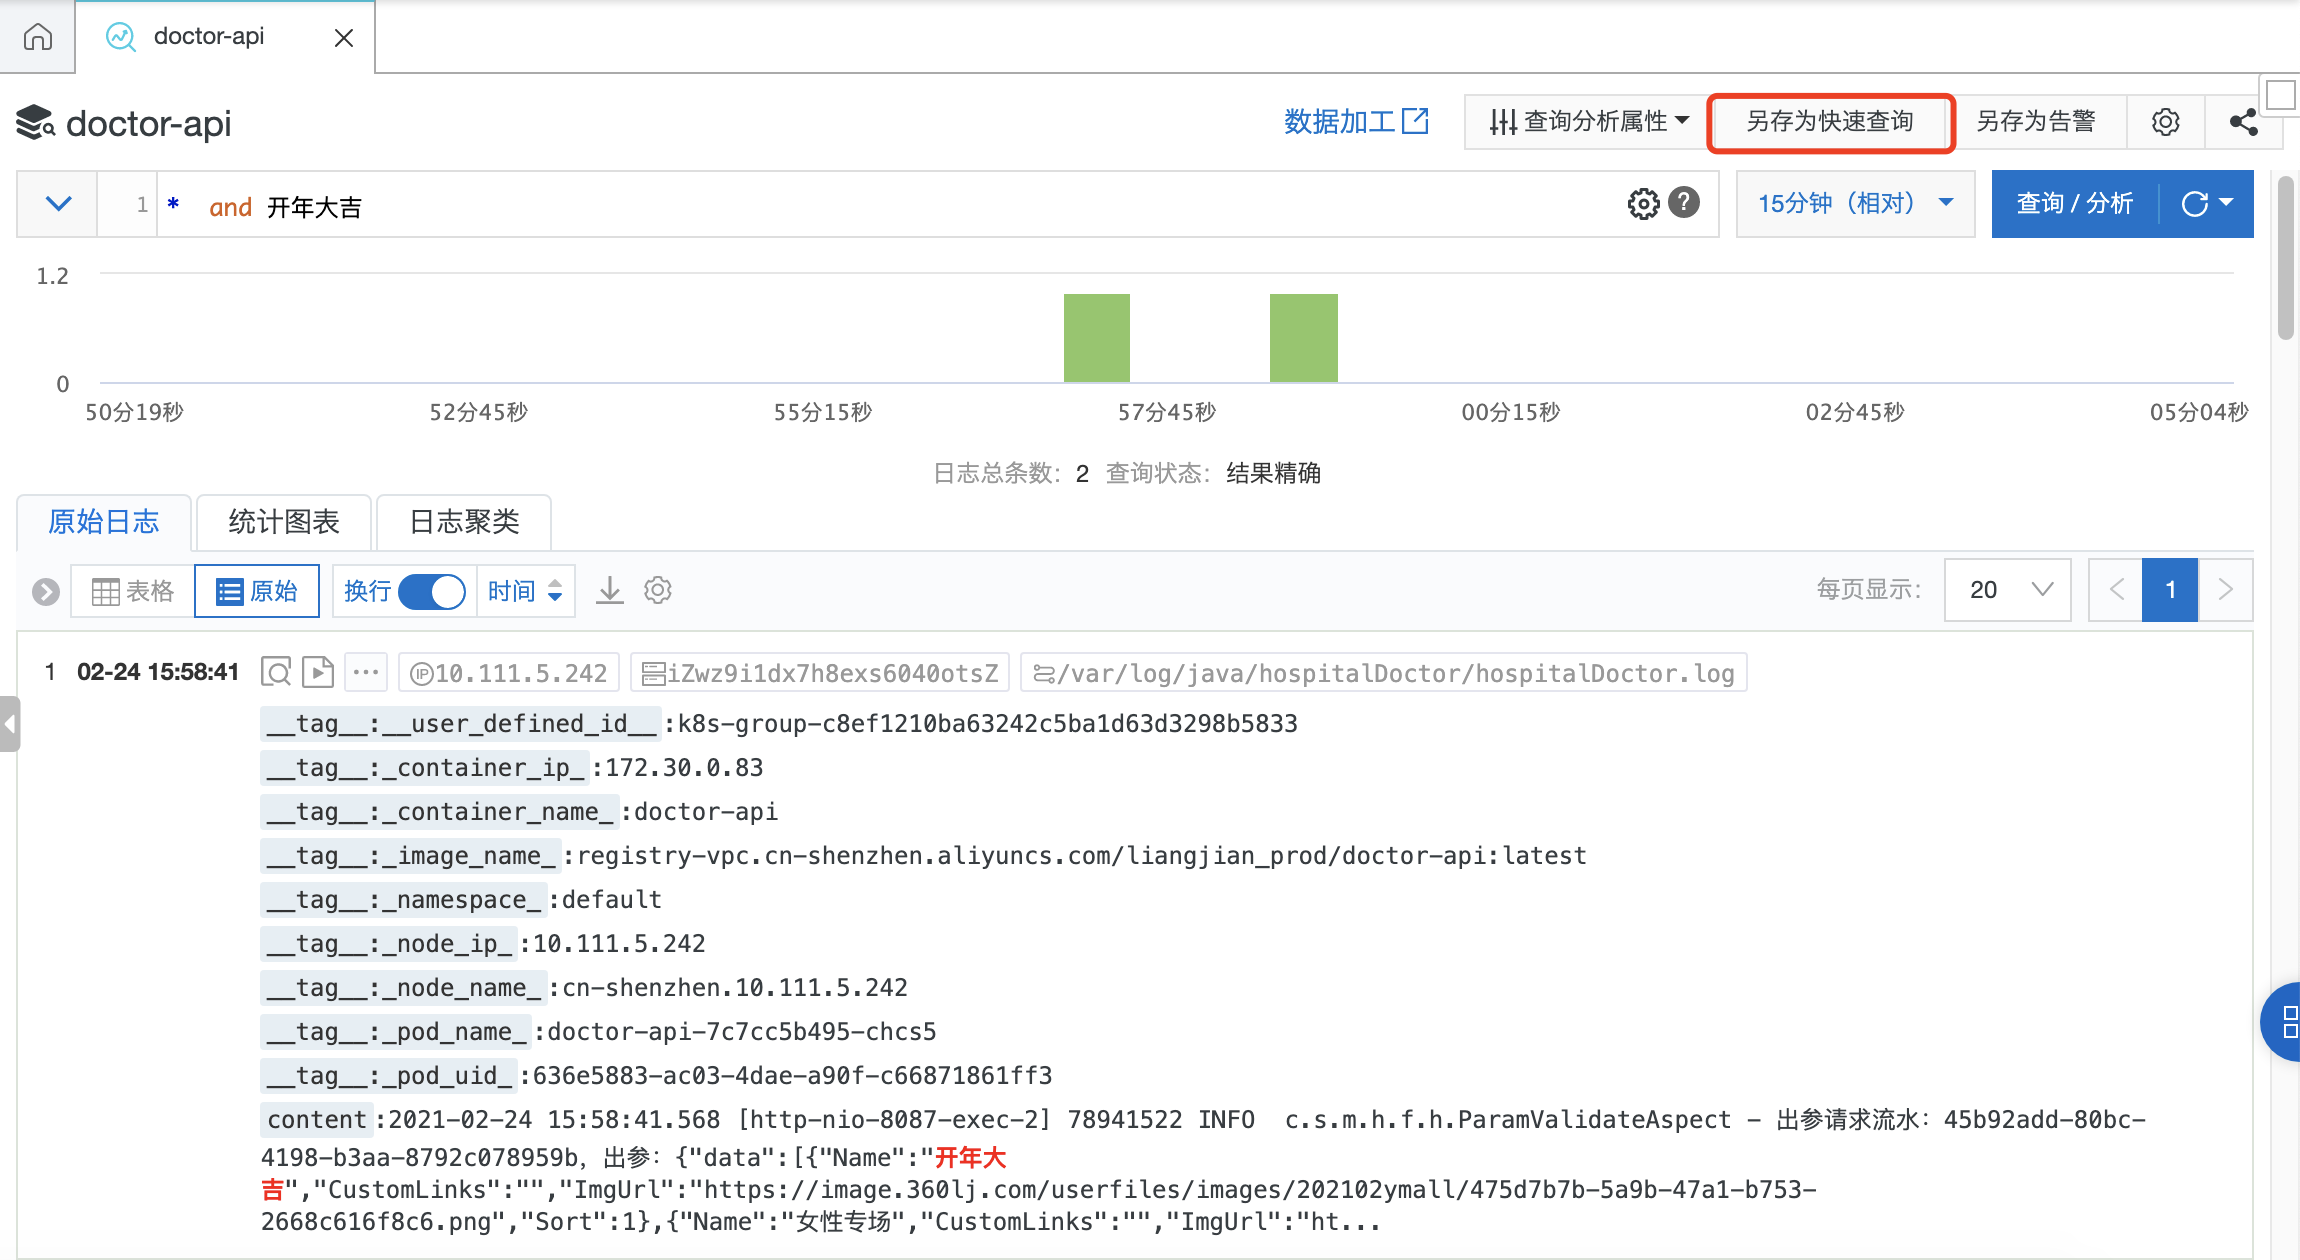Viewport: 2300px width, 1260px height.
Task: Open 查询分析属性 dropdown
Action: [1588, 122]
